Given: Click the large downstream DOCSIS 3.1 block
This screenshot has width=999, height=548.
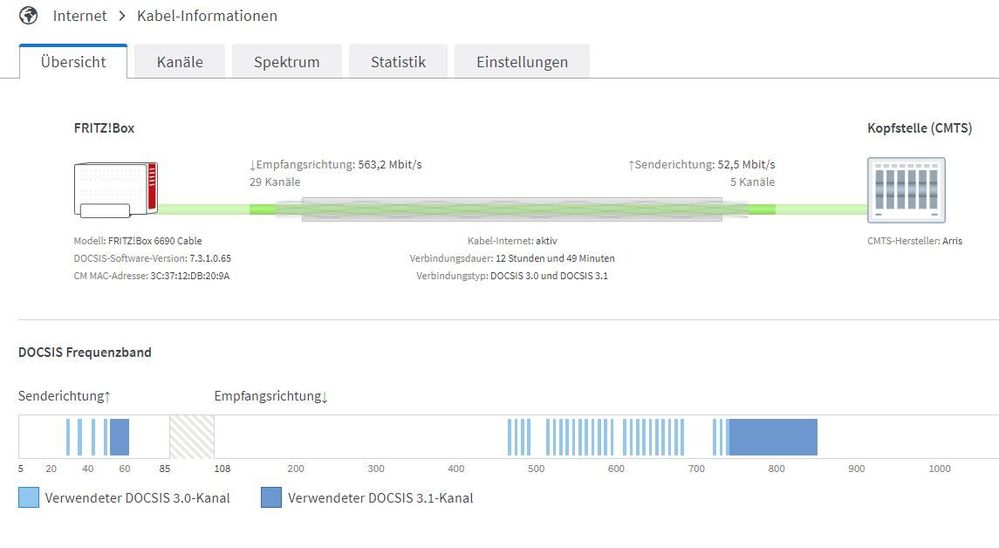Looking at the screenshot, I should click(x=773, y=437).
